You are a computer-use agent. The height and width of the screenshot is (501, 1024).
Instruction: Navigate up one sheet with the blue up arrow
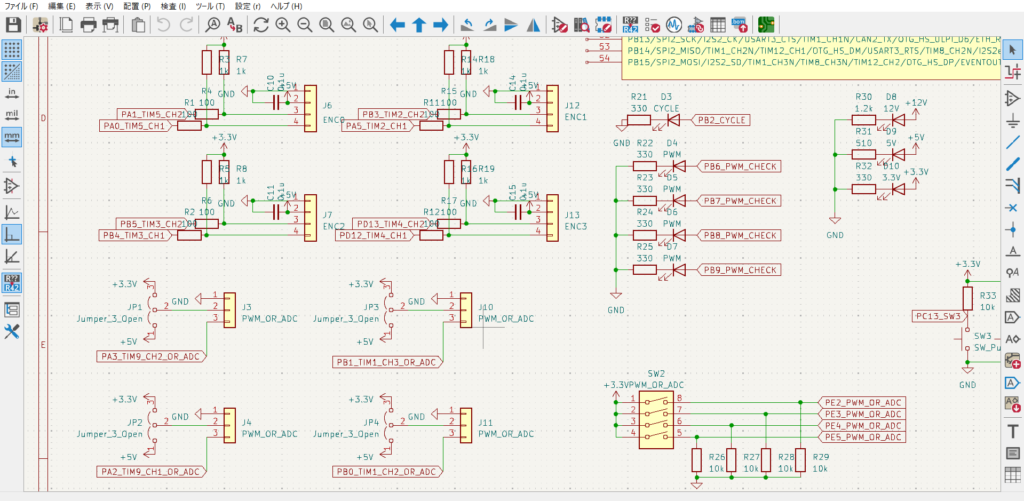point(419,24)
